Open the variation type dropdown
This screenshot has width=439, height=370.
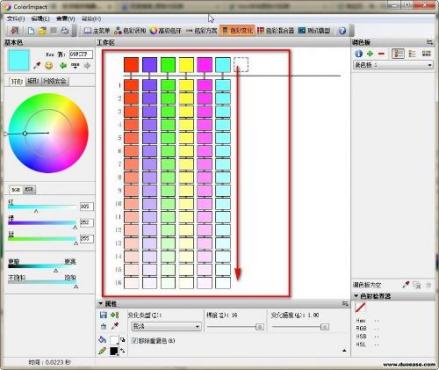(166, 326)
